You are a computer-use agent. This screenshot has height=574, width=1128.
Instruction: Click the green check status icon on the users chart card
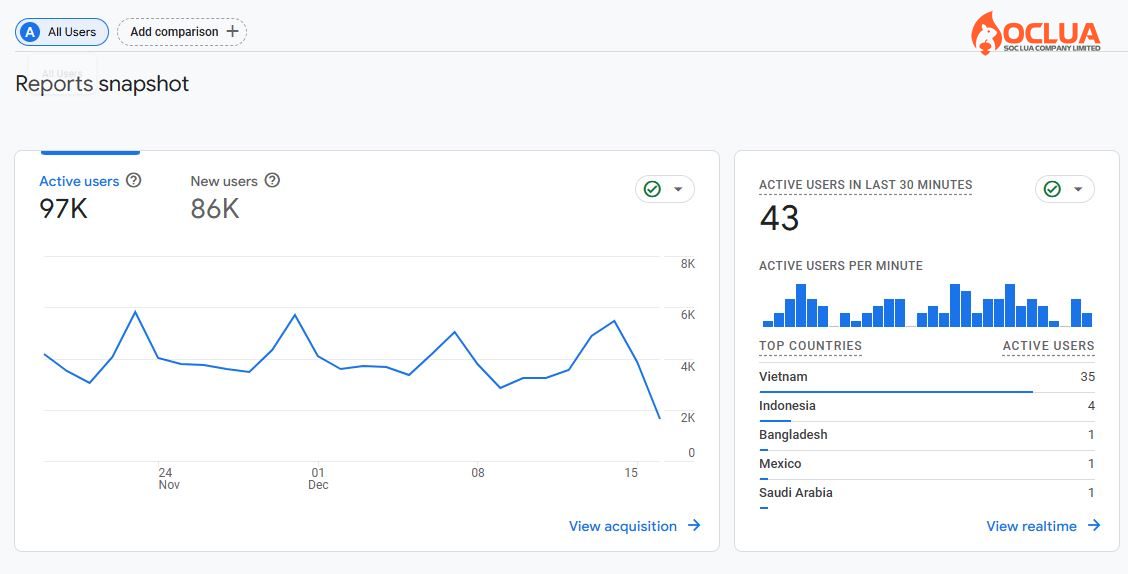click(652, 189)
